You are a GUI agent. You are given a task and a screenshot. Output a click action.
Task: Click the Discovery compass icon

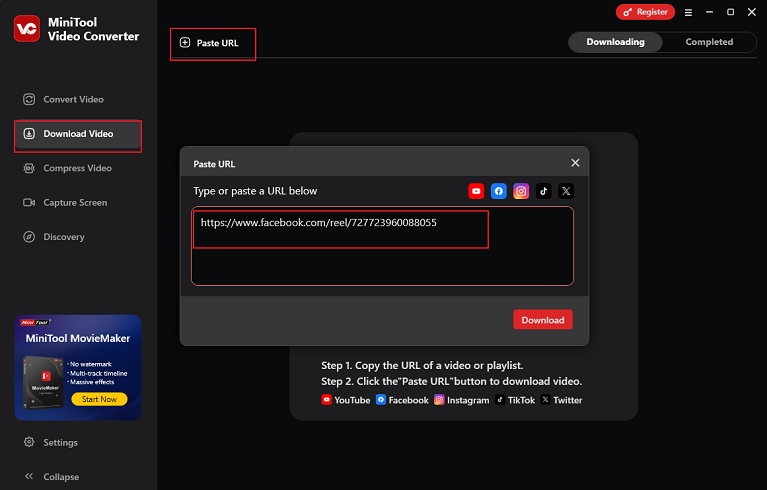(x=29, y=237)
